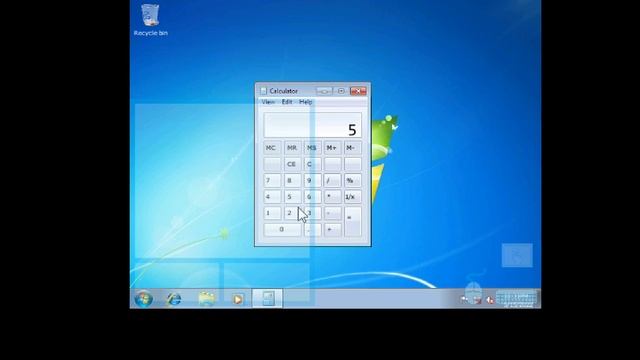Launch Windows Media Player from taskbar

[238, 299]
